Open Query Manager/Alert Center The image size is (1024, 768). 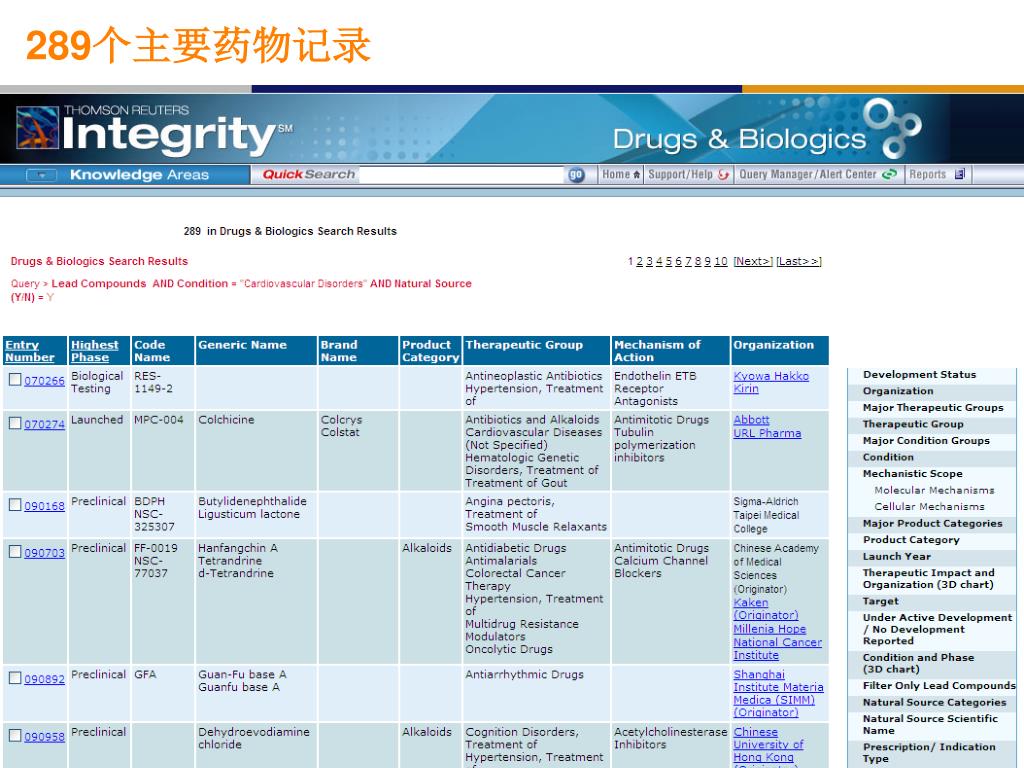[818, 174]
